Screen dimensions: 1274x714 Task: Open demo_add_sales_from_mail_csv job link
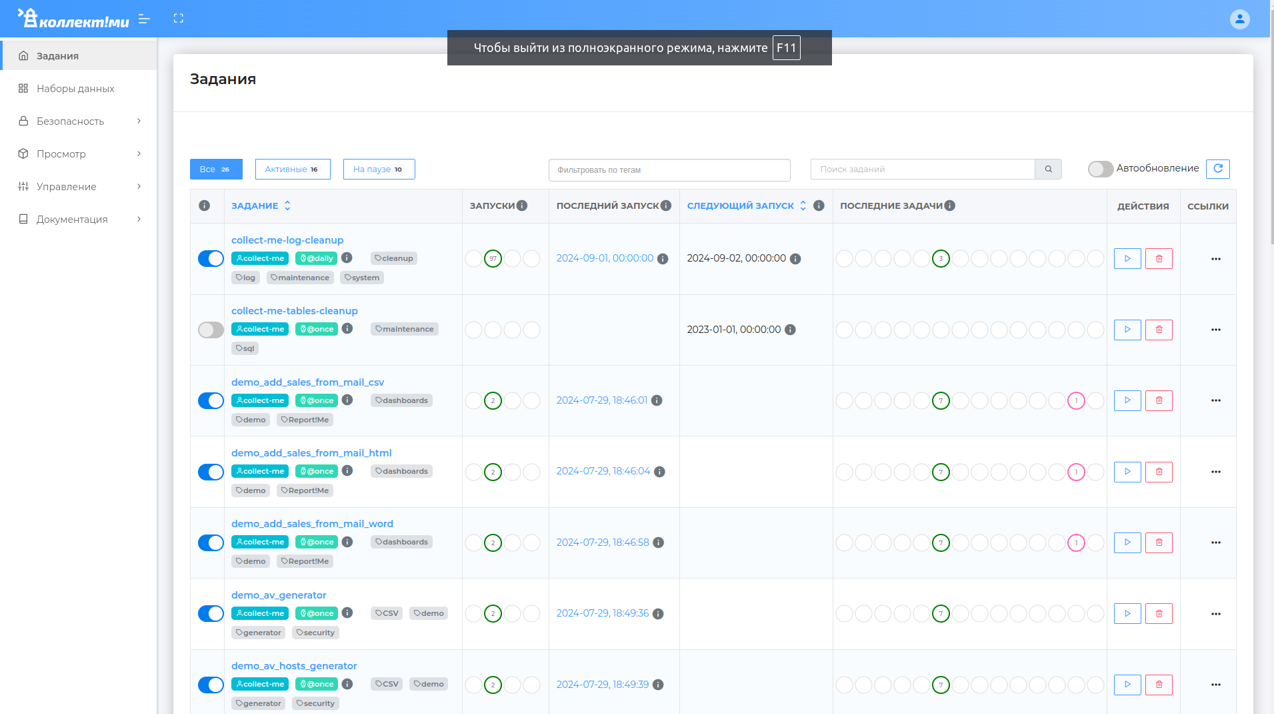point(307,382)
